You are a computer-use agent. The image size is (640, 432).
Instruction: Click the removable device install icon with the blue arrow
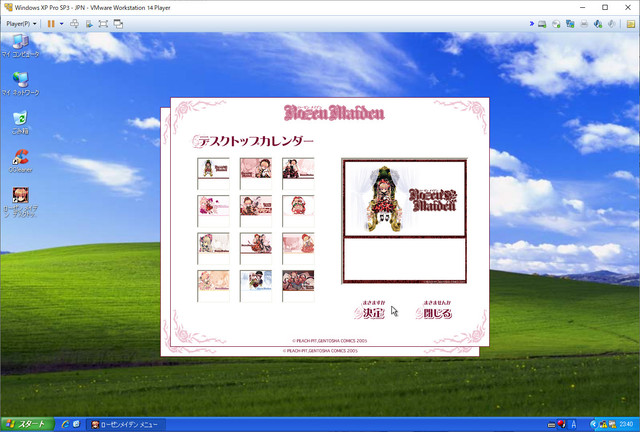coord(89,24)
